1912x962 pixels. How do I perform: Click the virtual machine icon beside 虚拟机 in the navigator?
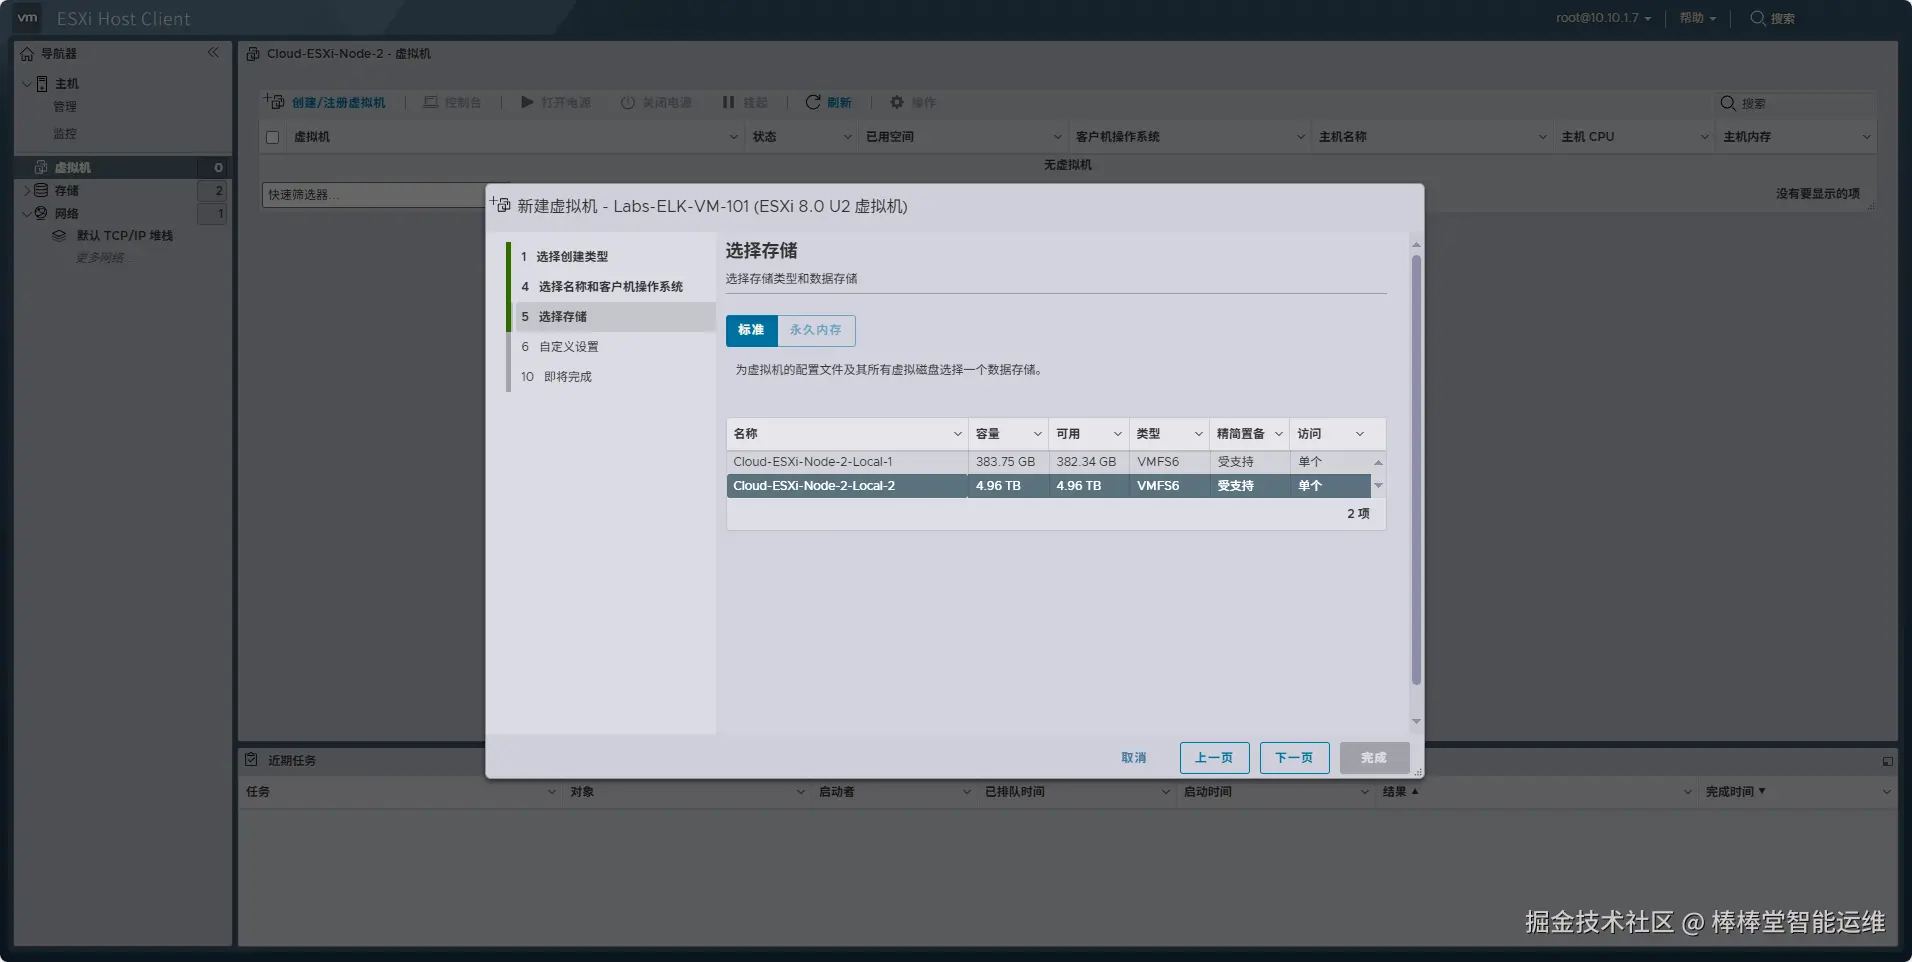(x=41, y=167)
